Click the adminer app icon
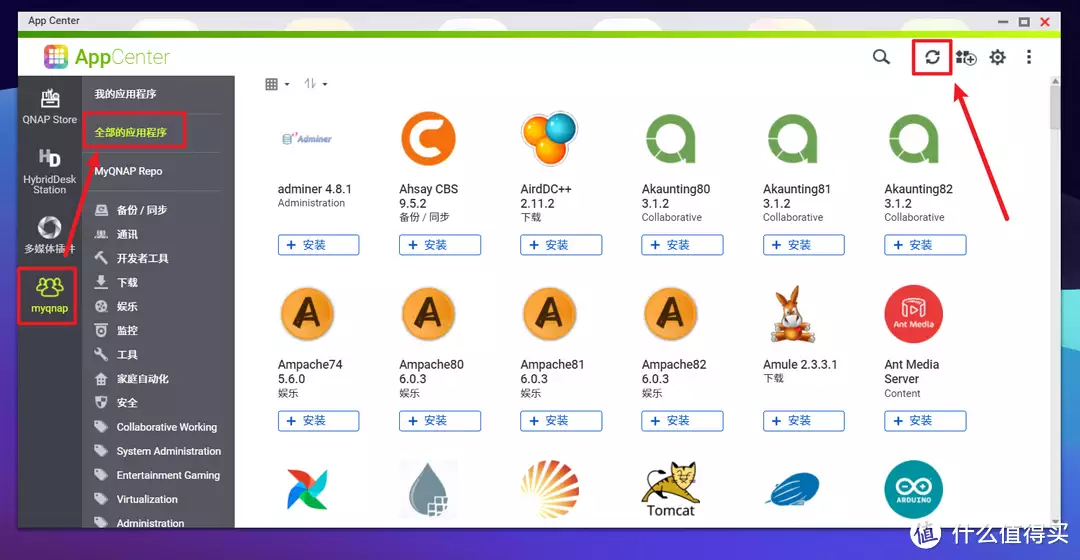The height and width of the screenshot is (560, 1080). point(307,139)
